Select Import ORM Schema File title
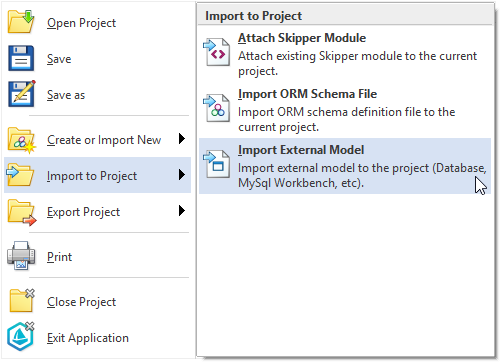The image size is (500, 362). (x=307, y=94)
